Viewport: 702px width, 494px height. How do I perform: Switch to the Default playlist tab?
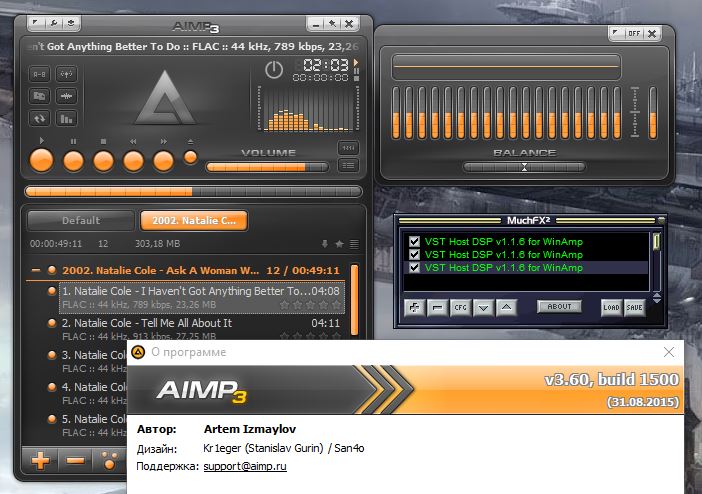(x=80, y=220)
